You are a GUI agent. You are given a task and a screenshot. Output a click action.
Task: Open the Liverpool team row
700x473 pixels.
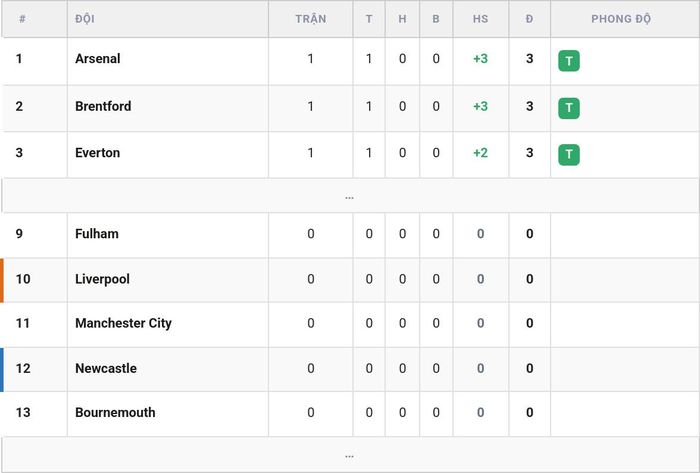click(x=350, y=280)
